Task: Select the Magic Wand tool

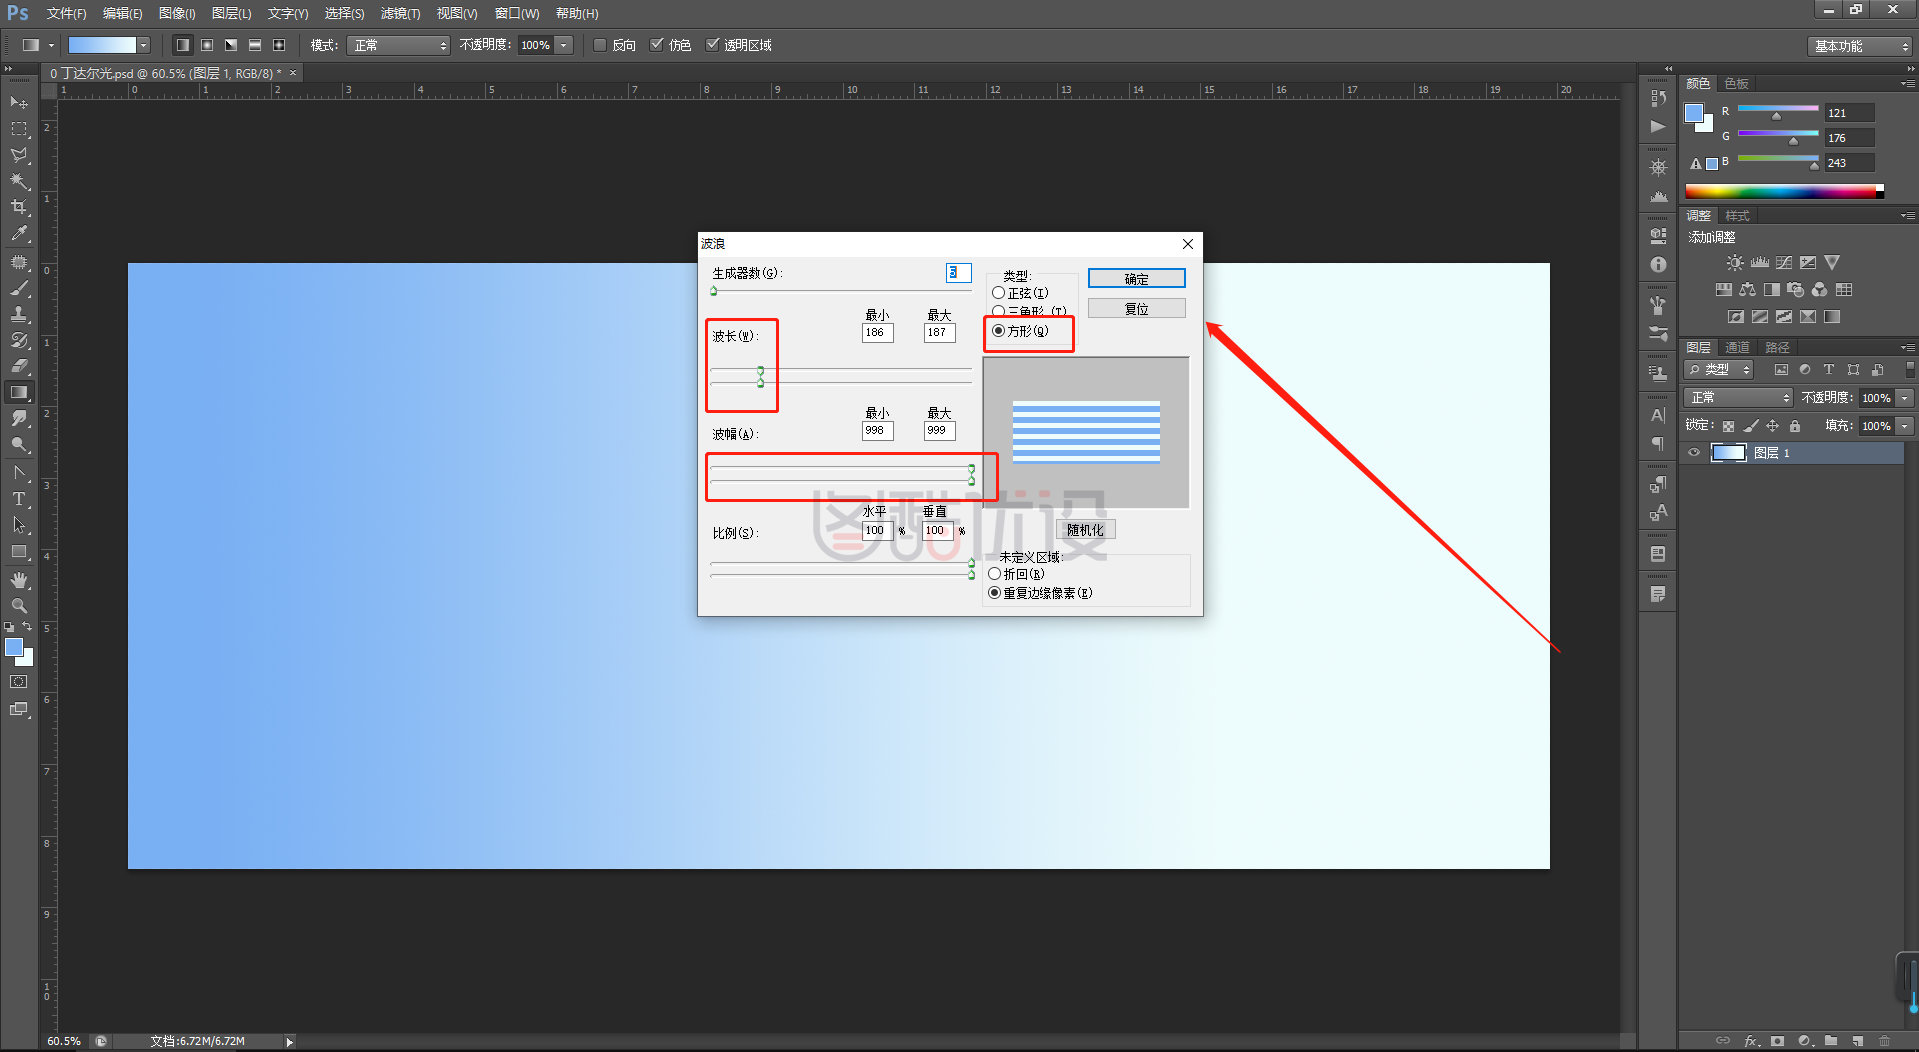Action: (19, 181)
